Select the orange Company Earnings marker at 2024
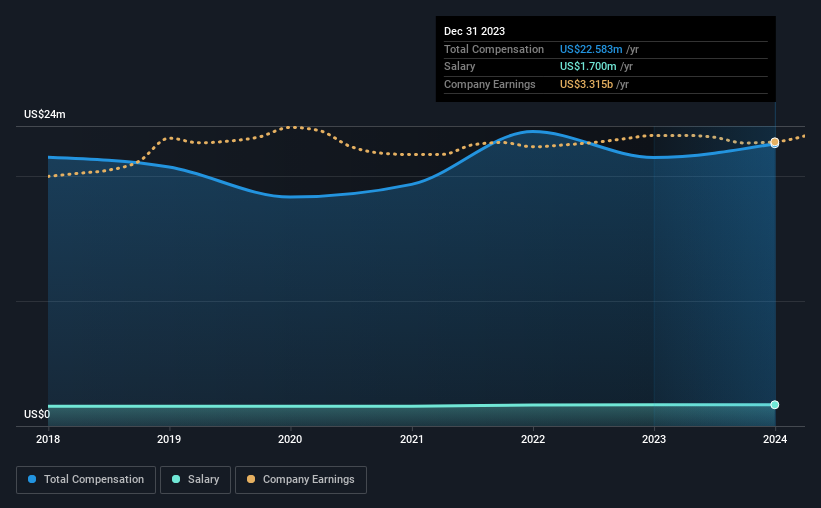The width and height of the screenshot is (821, 508). click(775, 142)
